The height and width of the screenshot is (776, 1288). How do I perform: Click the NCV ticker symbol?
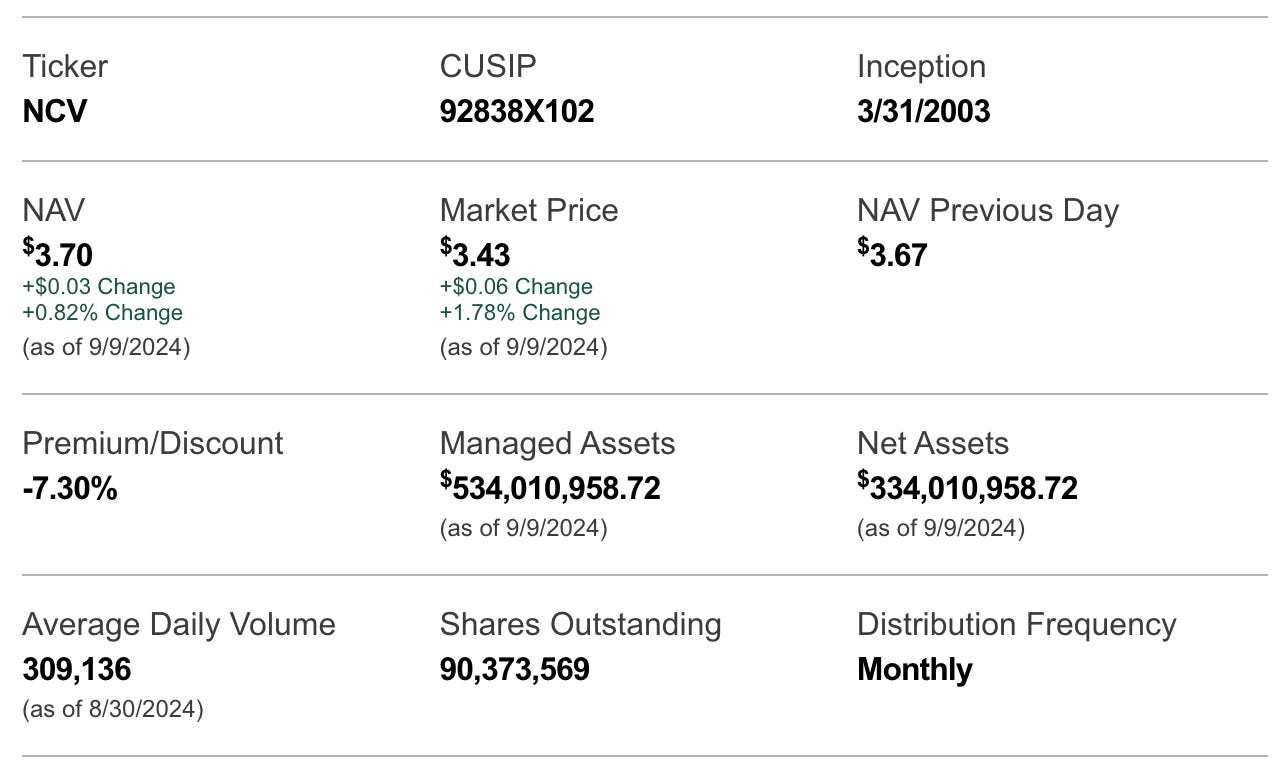click(x=55, y=110)
